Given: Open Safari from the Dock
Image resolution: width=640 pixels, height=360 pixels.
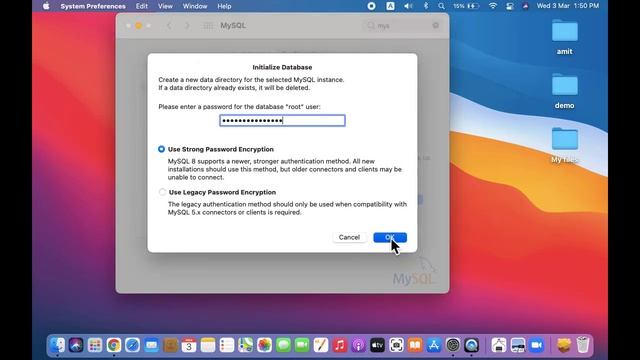Looking at the screenshot, I should (133, 345).
